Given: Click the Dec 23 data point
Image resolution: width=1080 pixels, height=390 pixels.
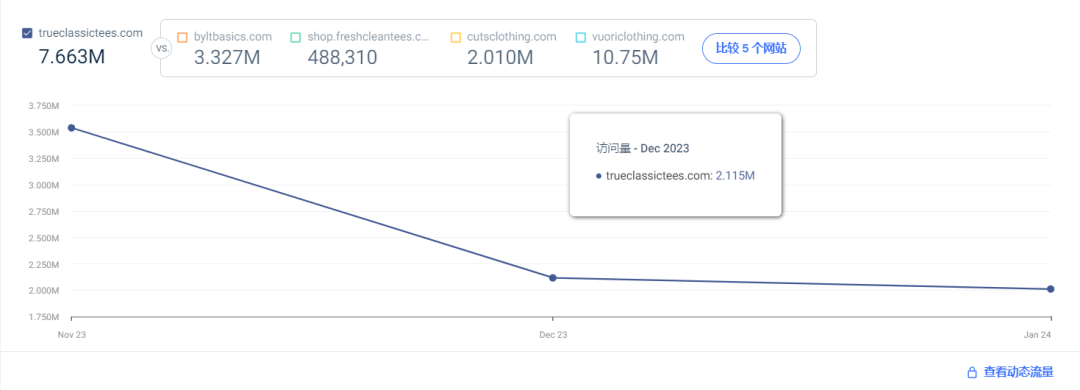Looking at the screenshot, I should pyautogui.click(x=553, y=278).
